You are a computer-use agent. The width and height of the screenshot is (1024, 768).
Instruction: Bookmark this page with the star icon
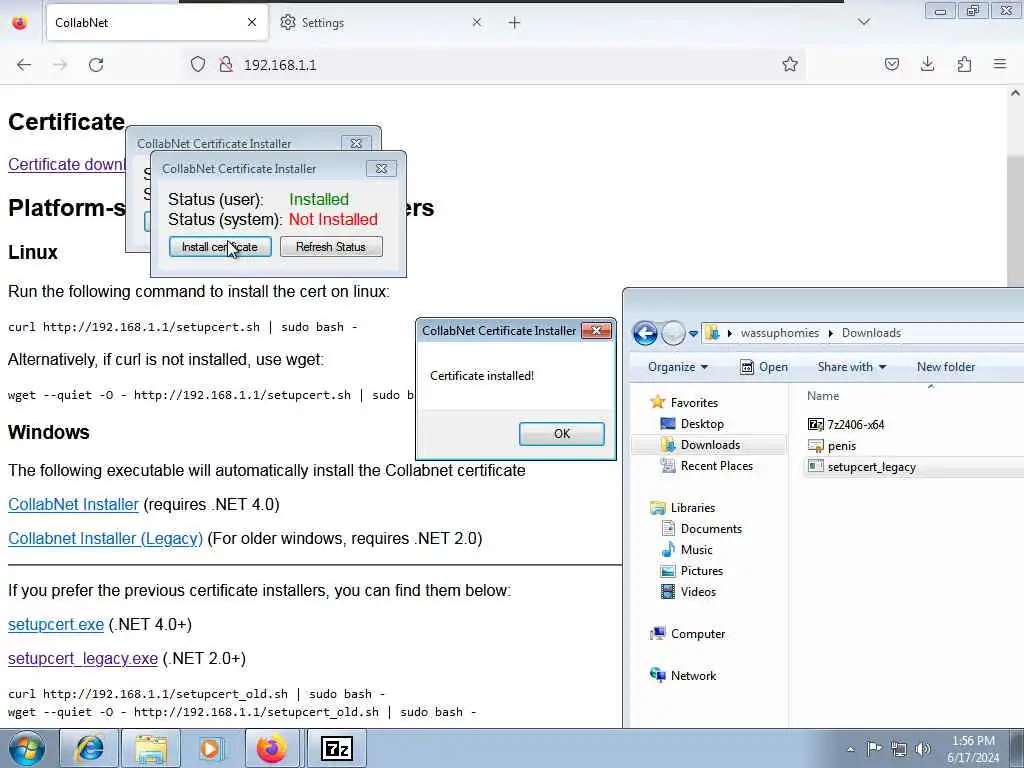tap(790, 64)
